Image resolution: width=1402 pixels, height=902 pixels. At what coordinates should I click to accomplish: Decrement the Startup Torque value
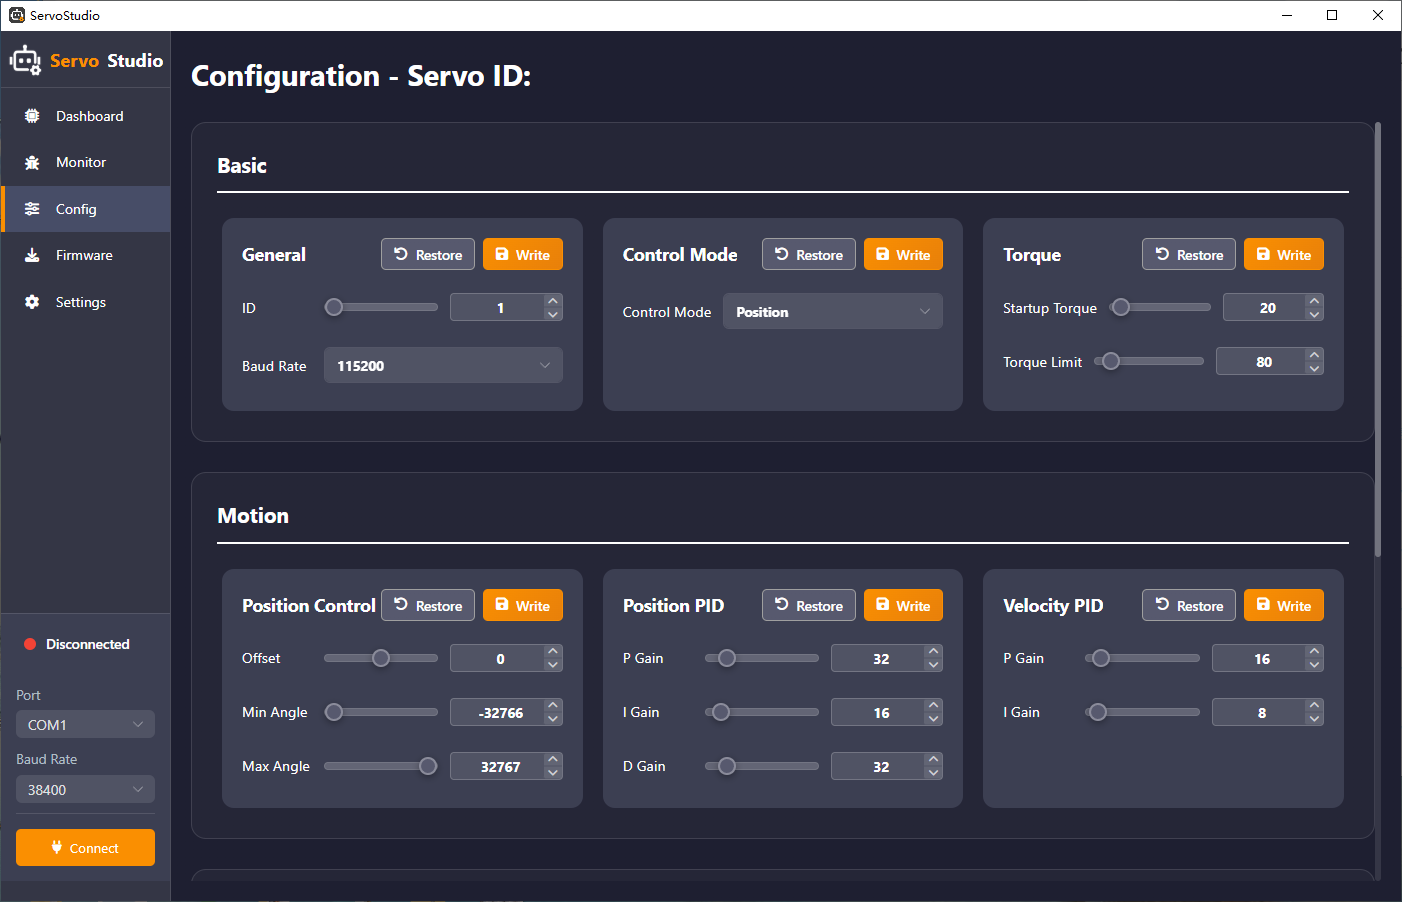(1314, 314)
